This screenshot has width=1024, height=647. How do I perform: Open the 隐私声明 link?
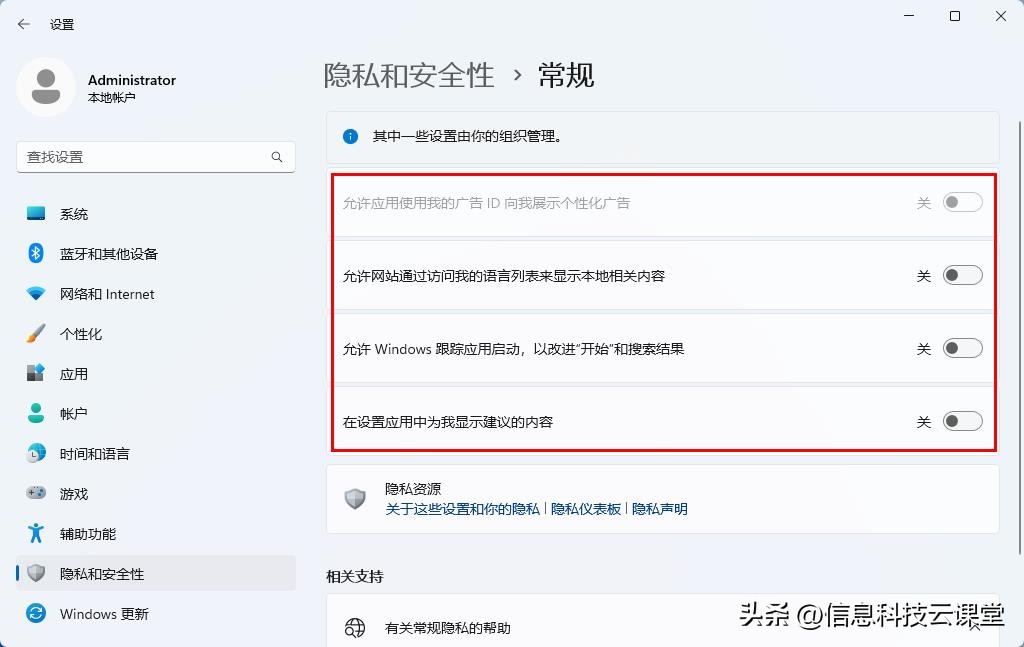pos(662,509)
